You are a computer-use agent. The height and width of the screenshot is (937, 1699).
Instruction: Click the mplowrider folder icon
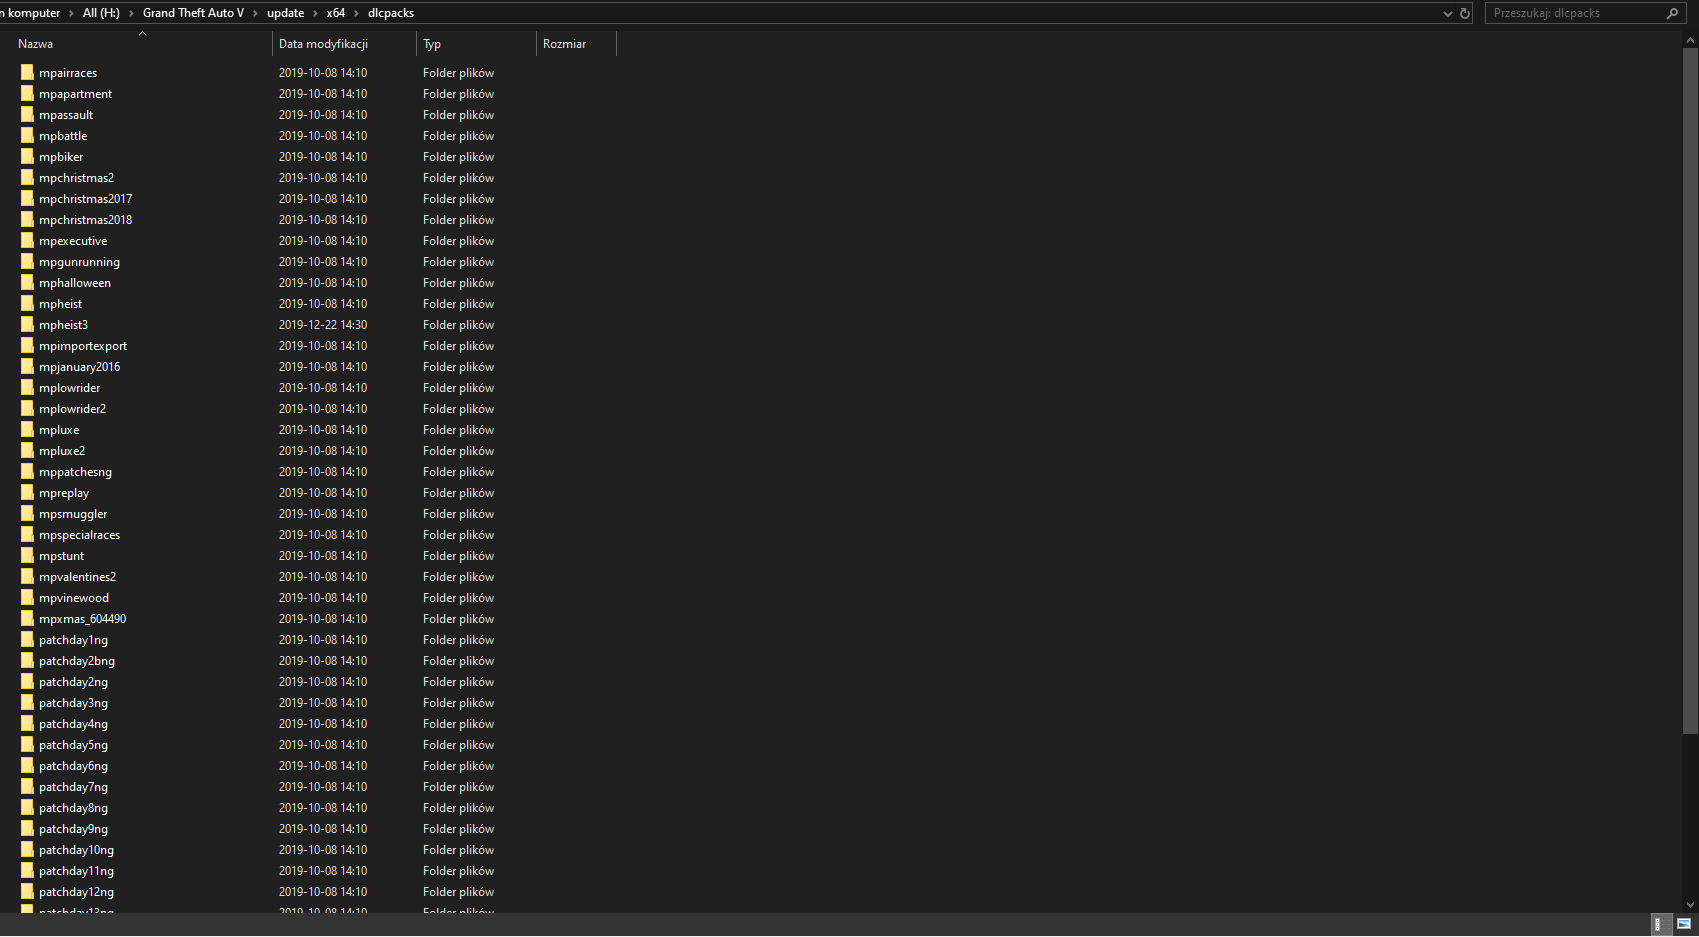tap(27, 387)
